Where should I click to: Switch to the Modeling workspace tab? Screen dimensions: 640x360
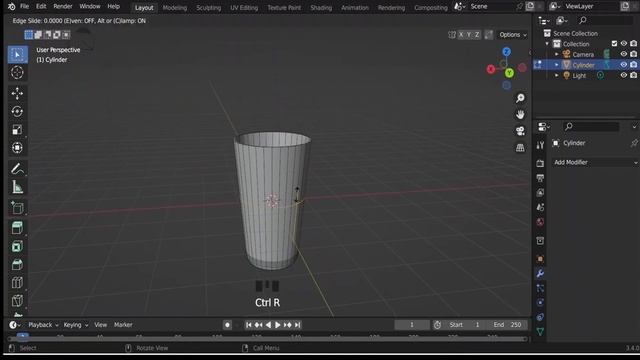(x=175, y=8)
